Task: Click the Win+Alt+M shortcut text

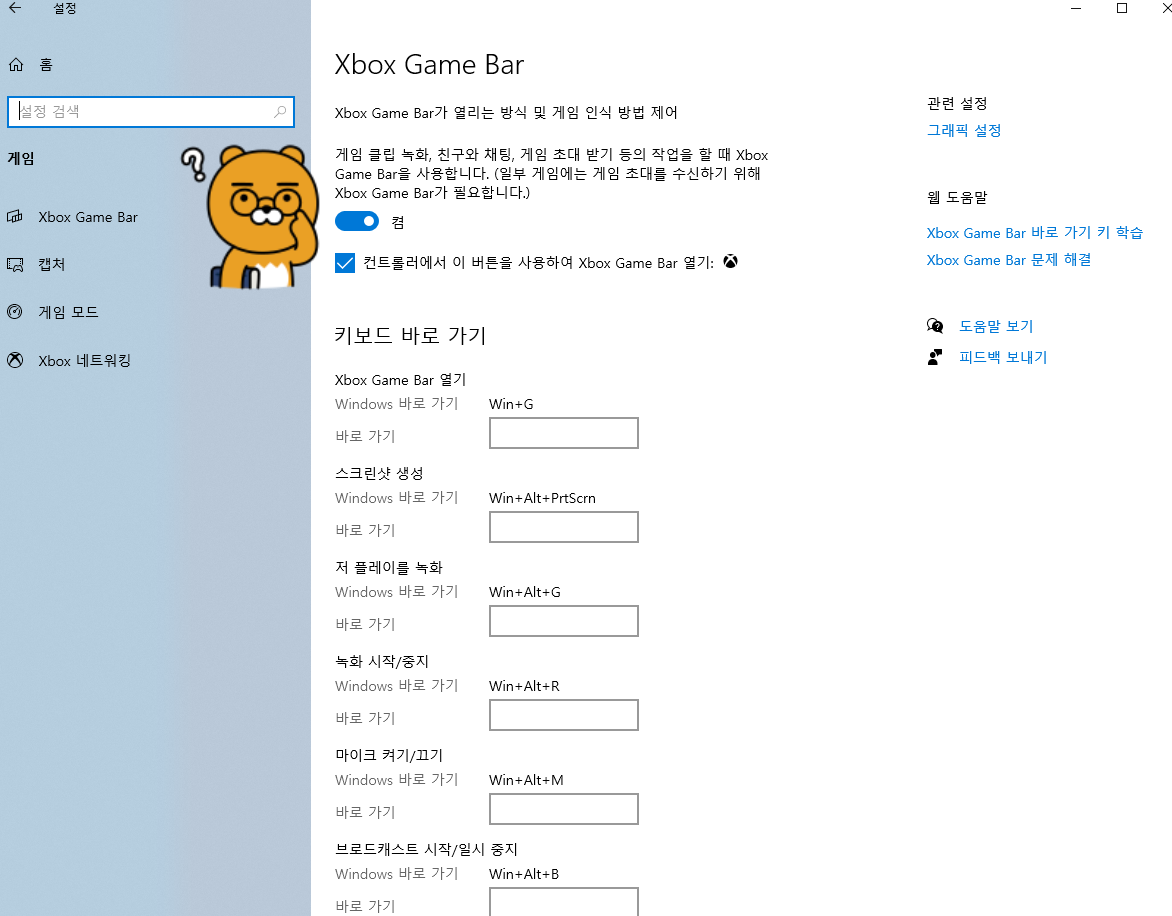Action: [526, 780]
